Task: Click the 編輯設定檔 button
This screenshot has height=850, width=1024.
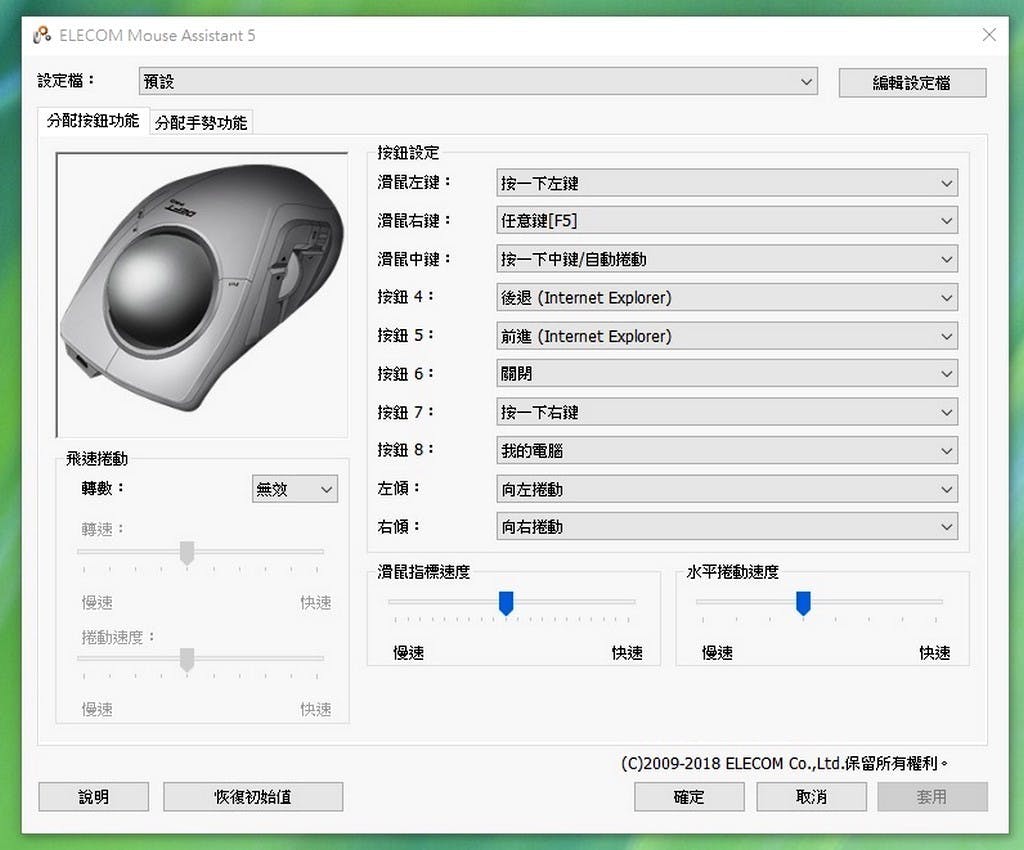Action: point(911,83)
